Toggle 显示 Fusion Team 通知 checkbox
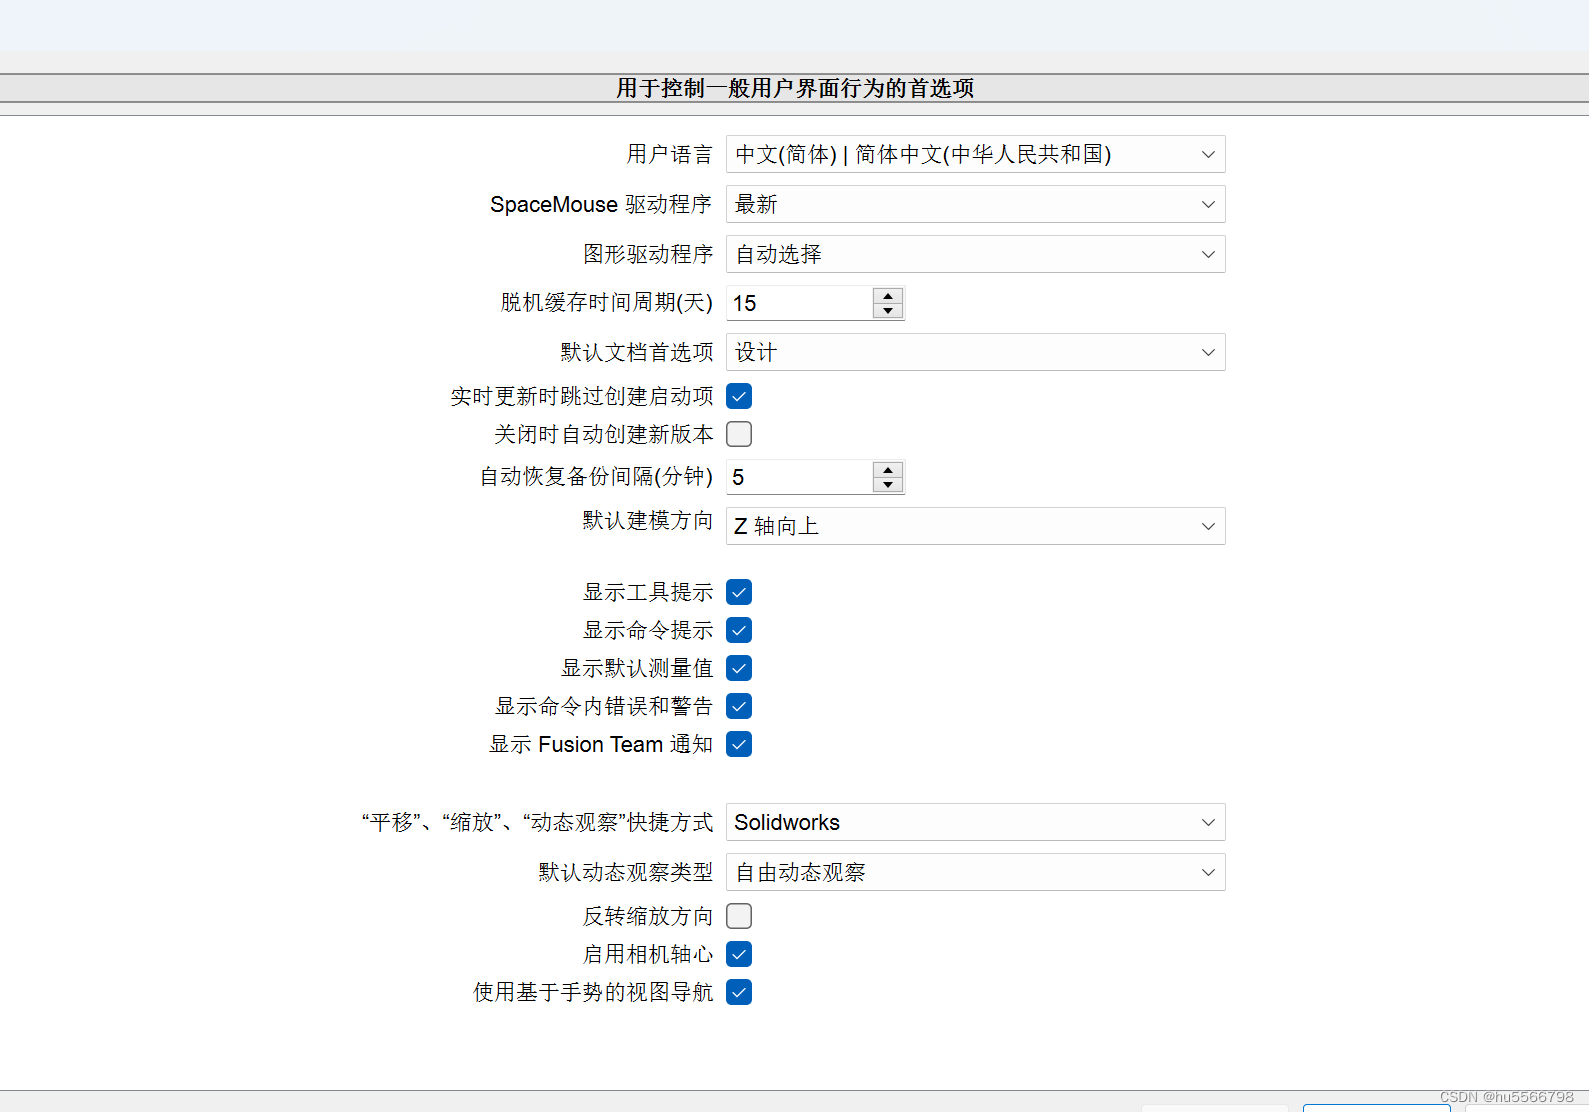 (739, 744)
